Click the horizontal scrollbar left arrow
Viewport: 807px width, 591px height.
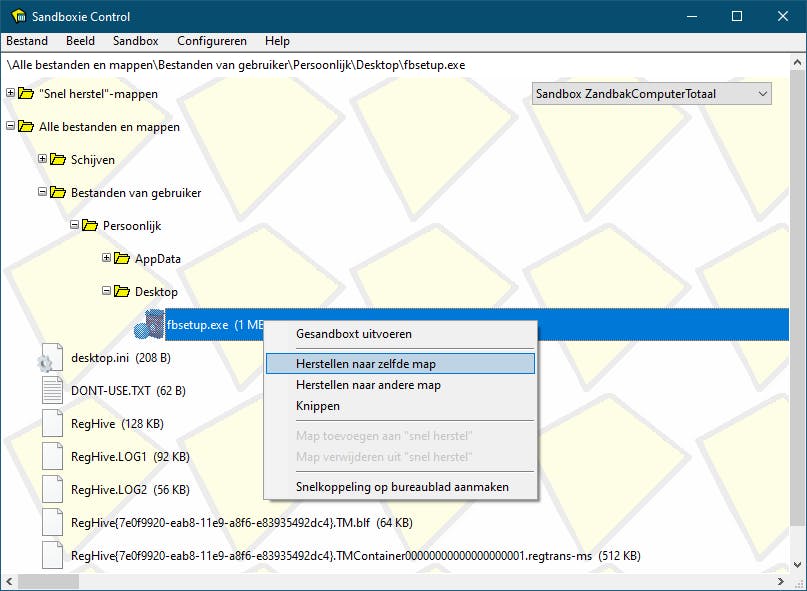pyautogui.click(x=9, y=582)
